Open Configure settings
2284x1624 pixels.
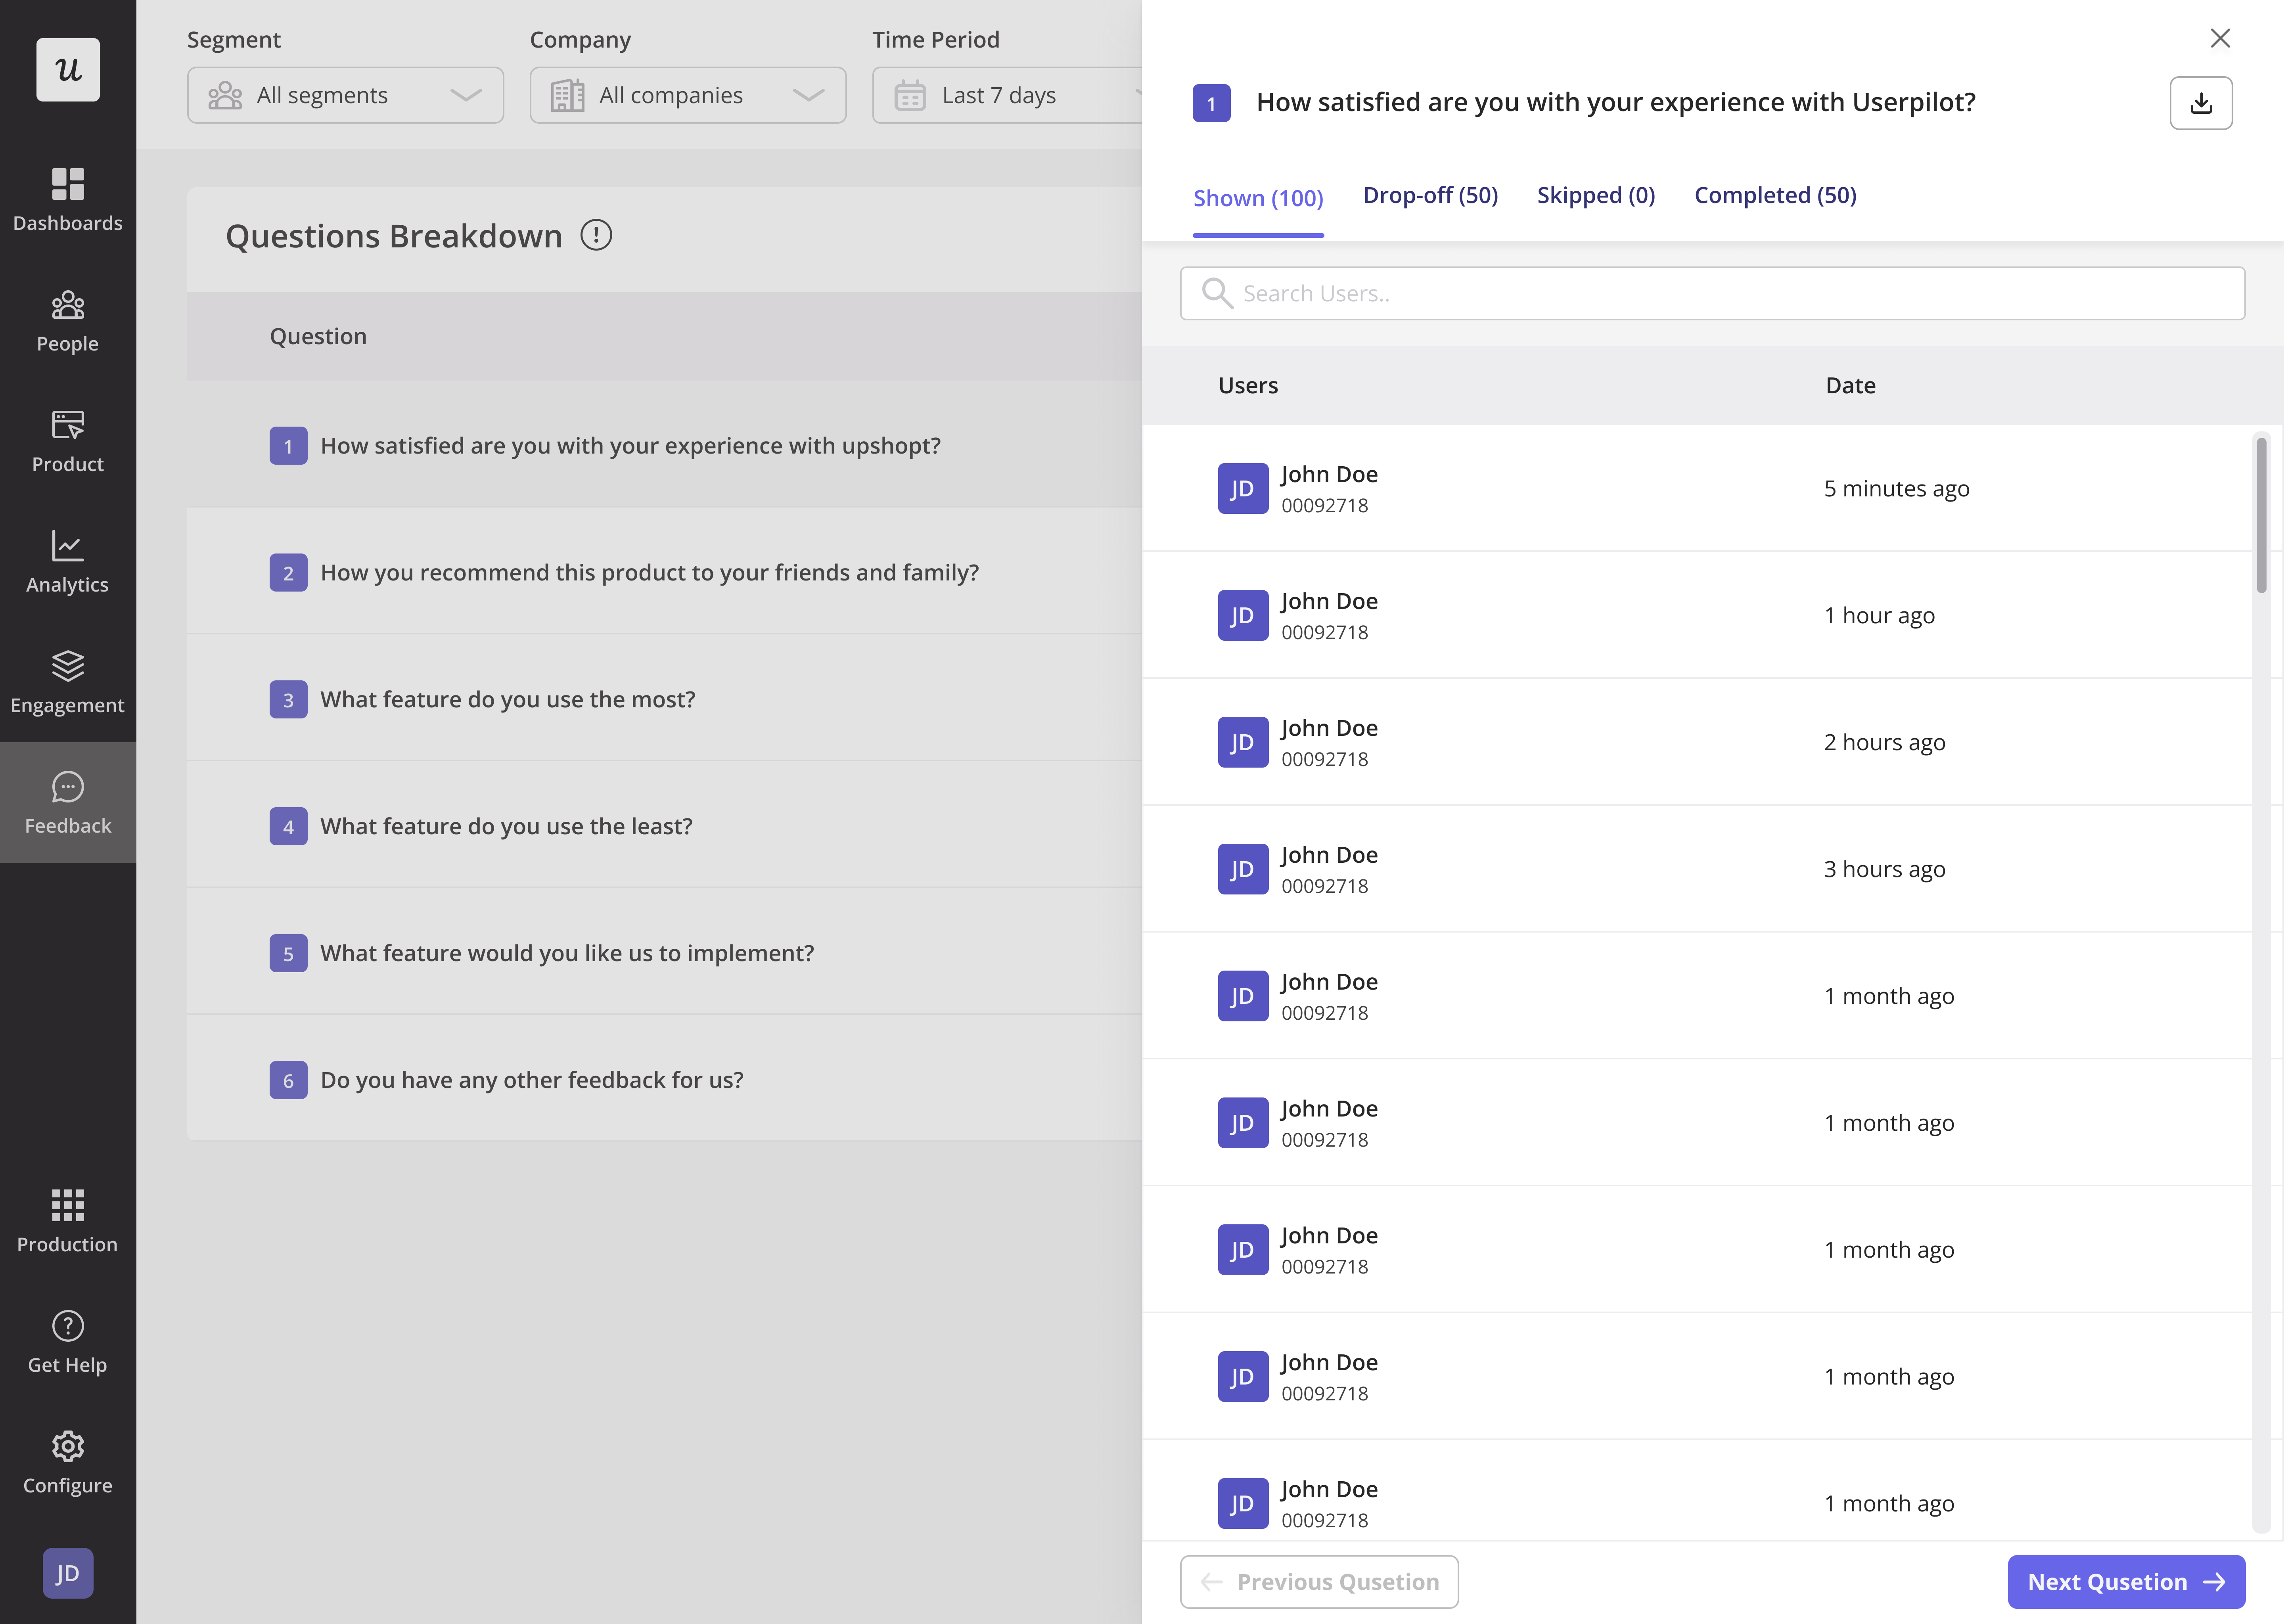pyautogui.click(x=68, y=1462)
